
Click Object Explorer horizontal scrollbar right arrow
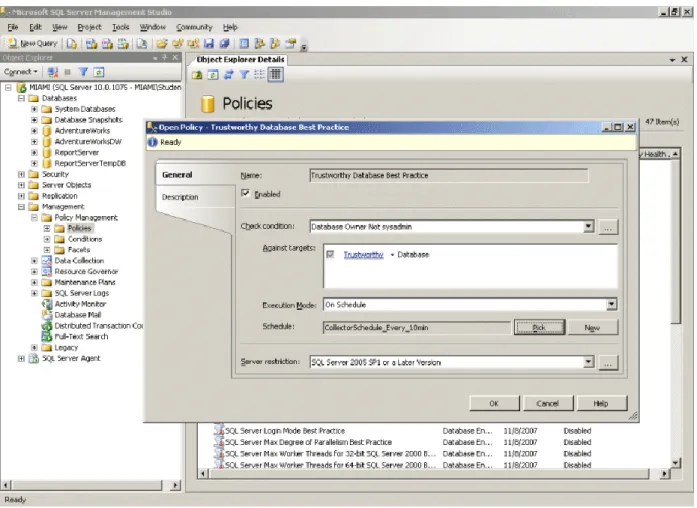[176, 485]
